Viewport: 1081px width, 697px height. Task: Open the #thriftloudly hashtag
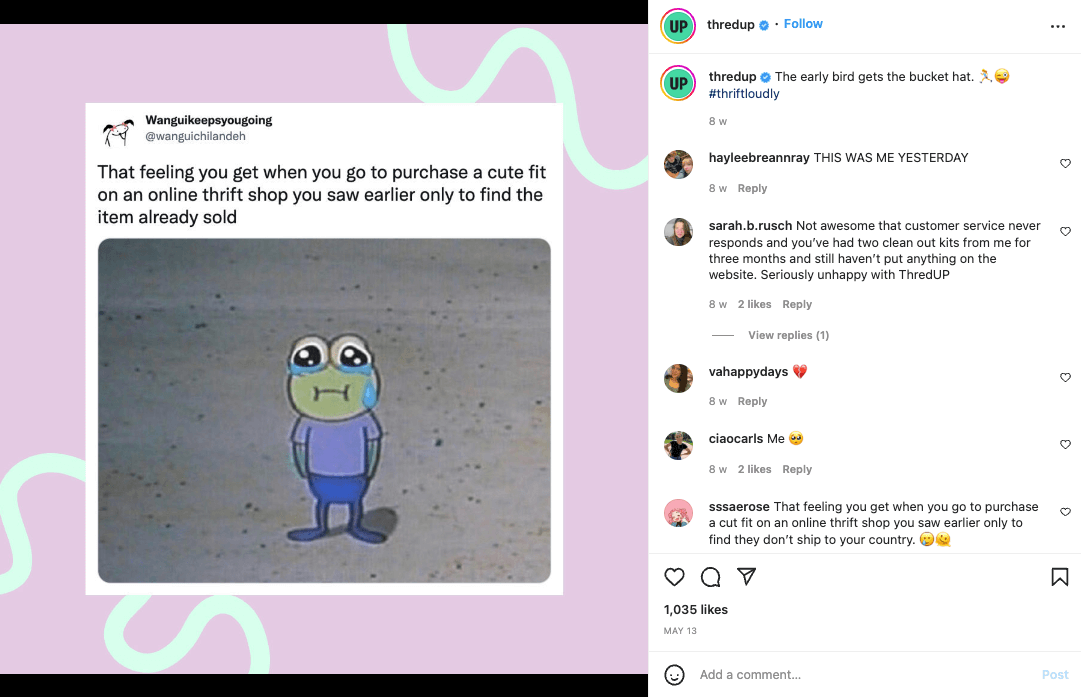point(744,94)
